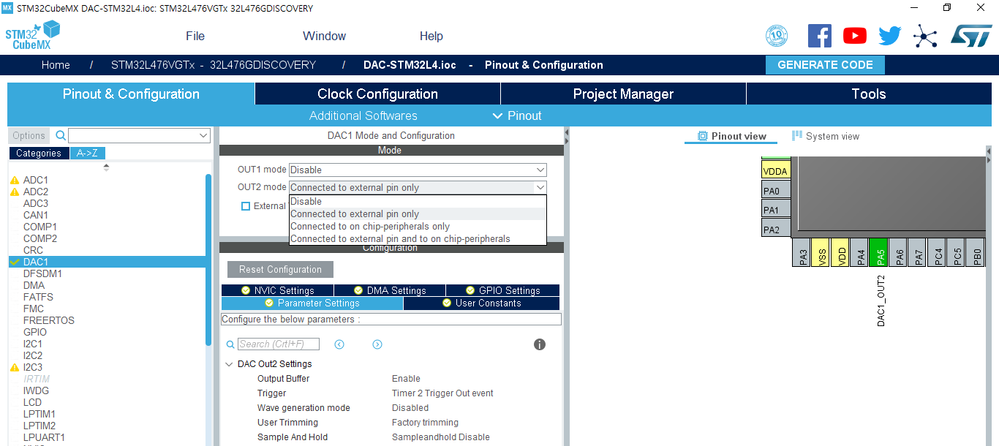Open the Facebook icon link

[x=819, y=36]
